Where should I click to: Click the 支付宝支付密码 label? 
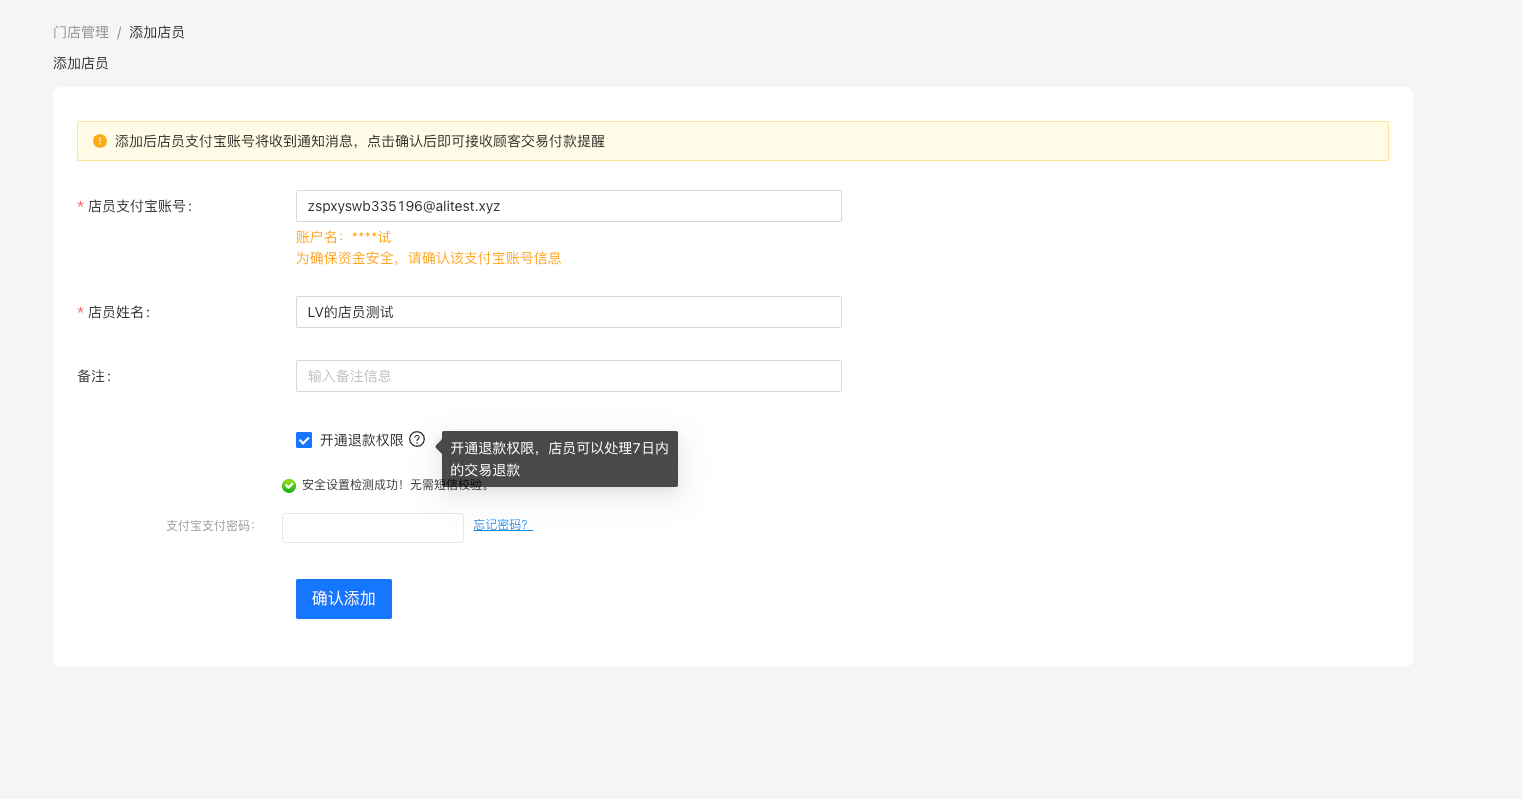pos(211,526)
